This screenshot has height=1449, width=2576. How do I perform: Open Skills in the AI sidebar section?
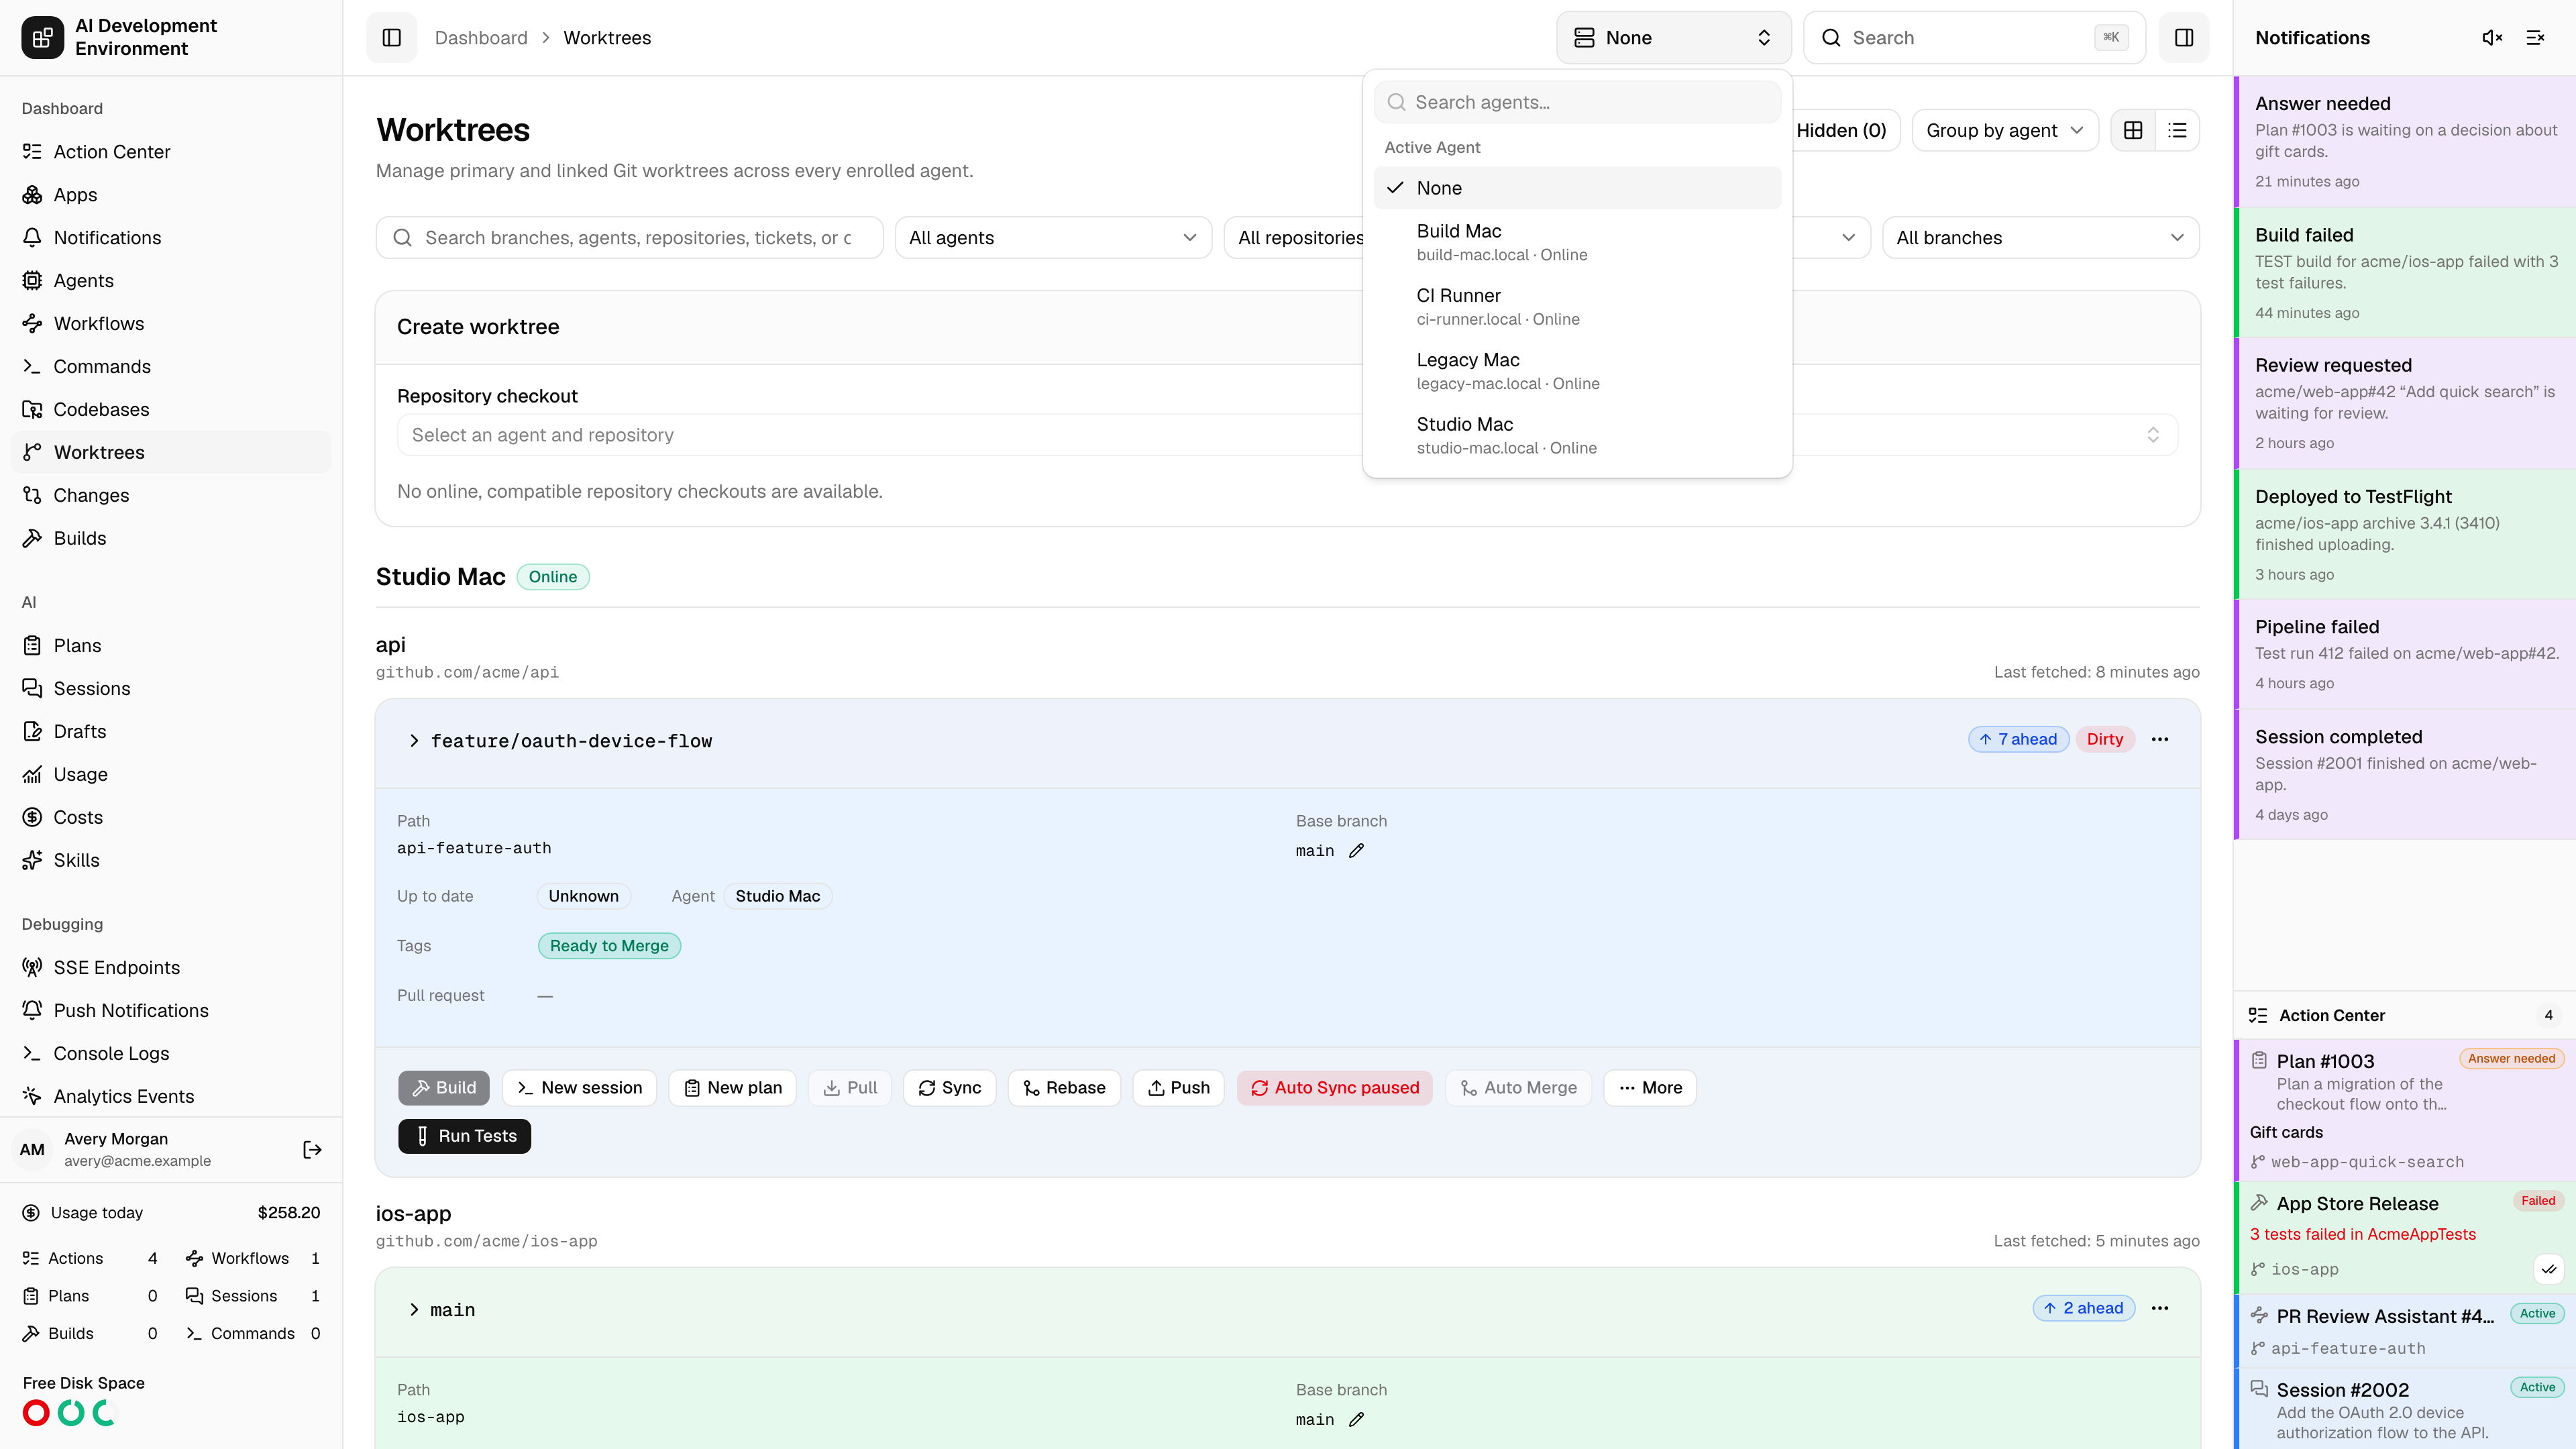click(x=171, y=860)
